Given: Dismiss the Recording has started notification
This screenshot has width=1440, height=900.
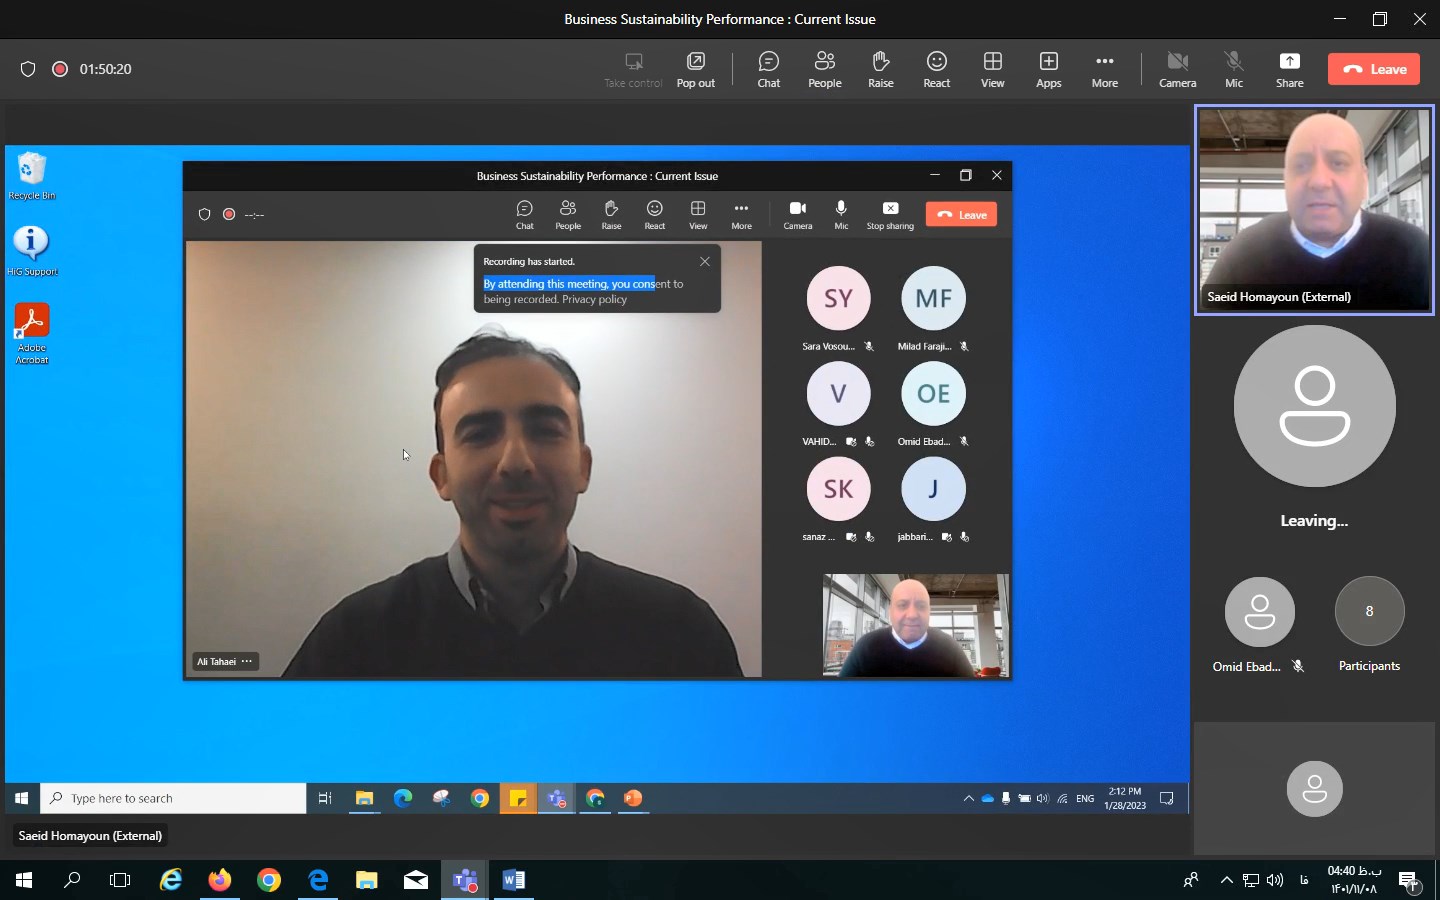Looking at the screenshot, I should point(705,261).
